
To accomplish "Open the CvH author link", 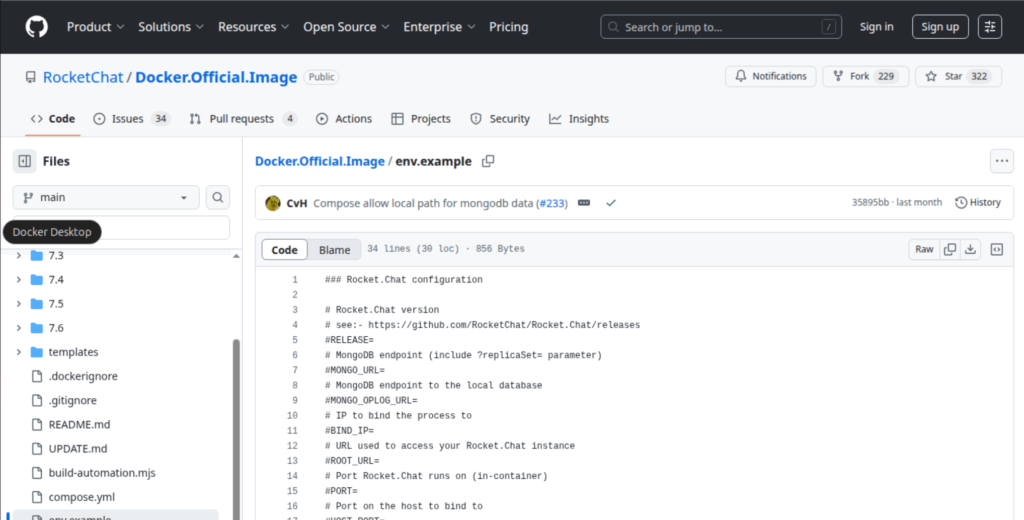I will tap(296, 203).
